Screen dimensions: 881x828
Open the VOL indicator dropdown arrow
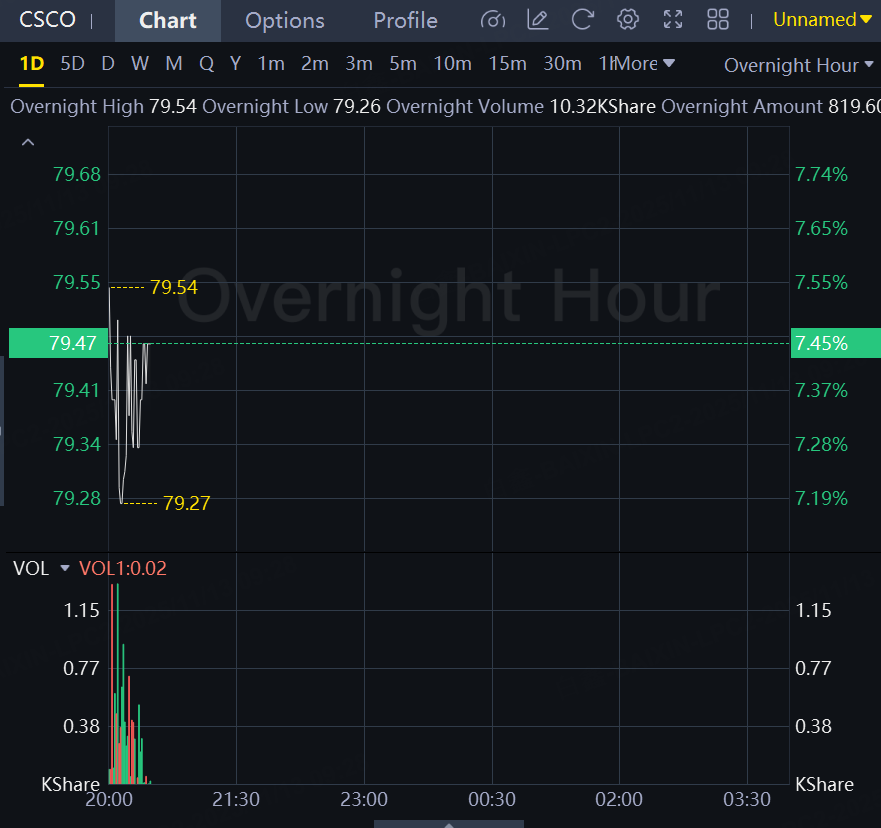pyautogui.click(x=65, y=568)
